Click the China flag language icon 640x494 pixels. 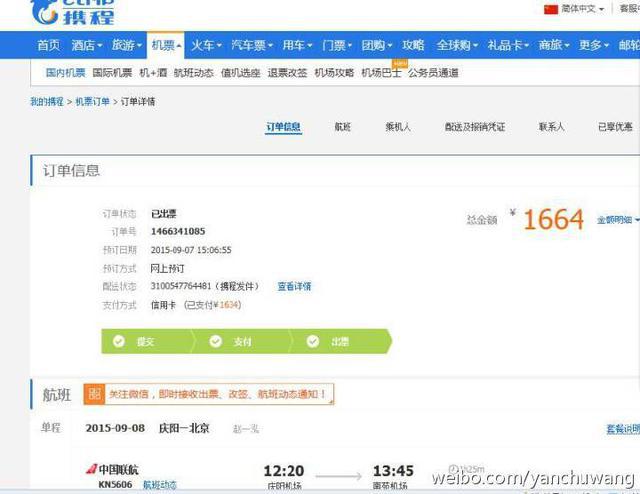click(551, 9)
